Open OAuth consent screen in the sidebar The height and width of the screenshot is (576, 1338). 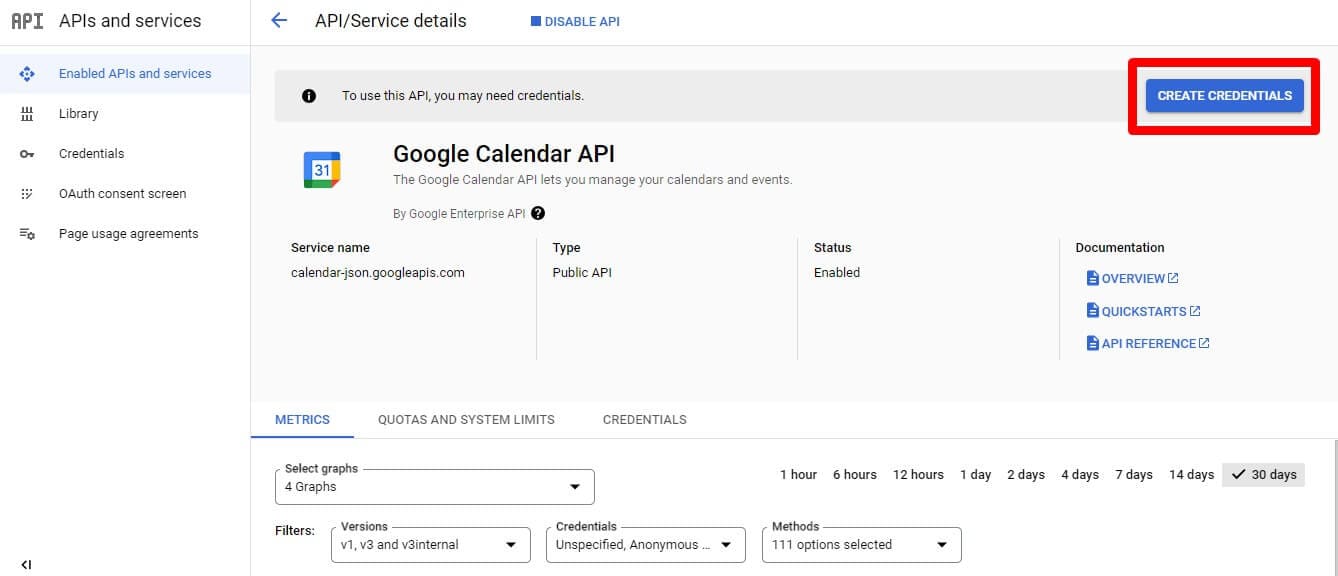point(125,194)
